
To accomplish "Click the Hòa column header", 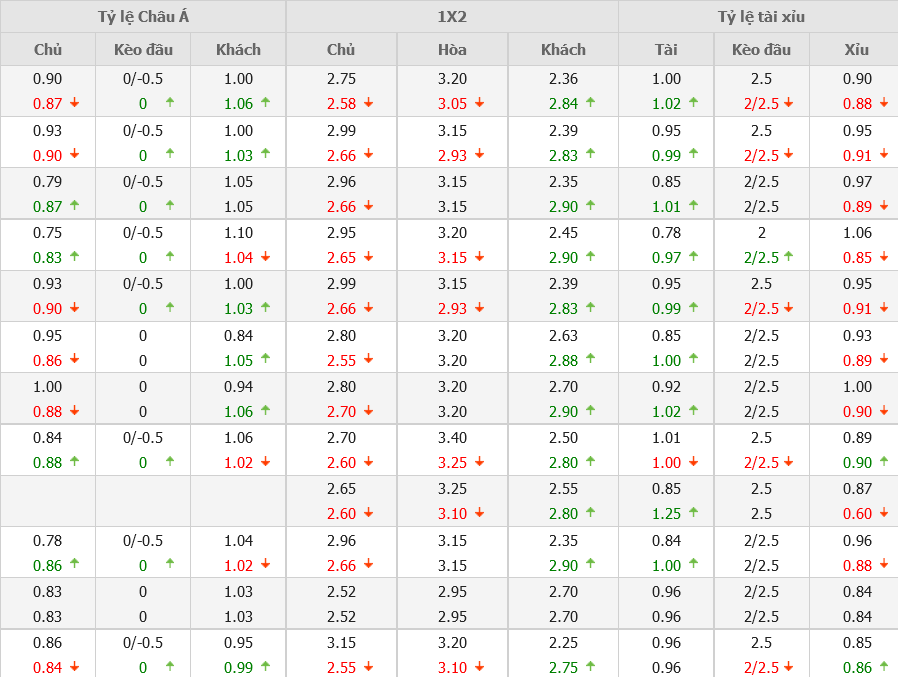I will [x=452, y=49].
